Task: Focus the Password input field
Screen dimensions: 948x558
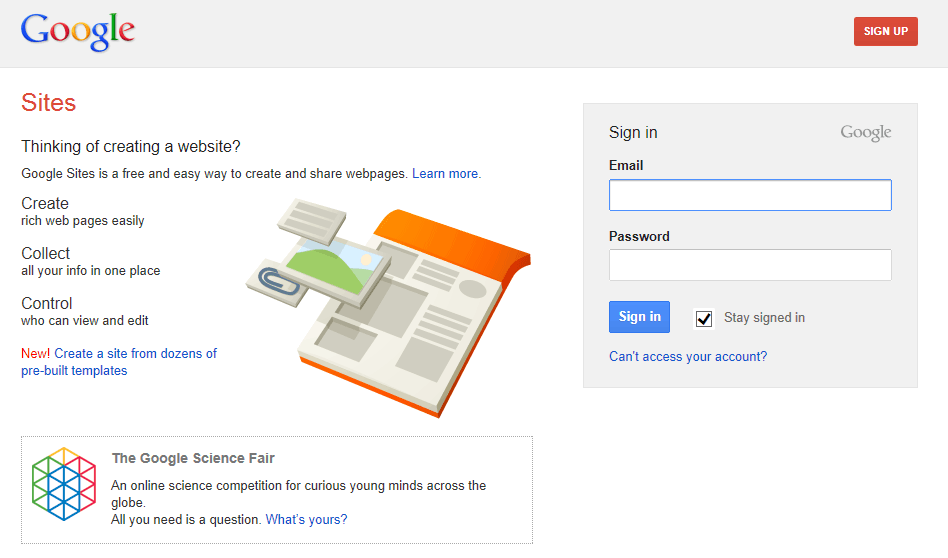Action: coord(750,265)
